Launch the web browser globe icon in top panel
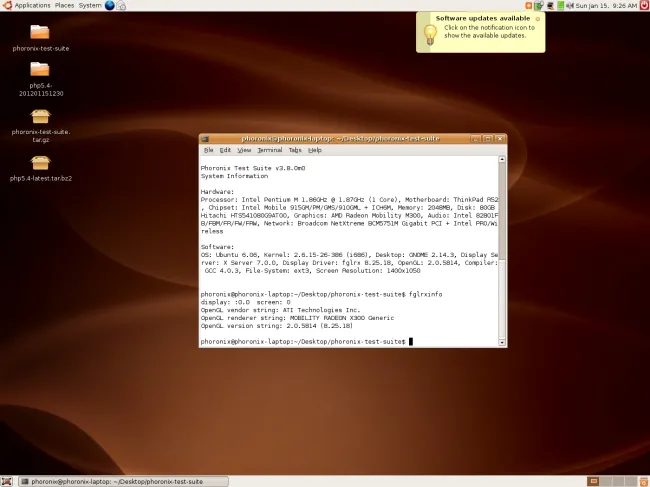 click(x=109, y=5)
